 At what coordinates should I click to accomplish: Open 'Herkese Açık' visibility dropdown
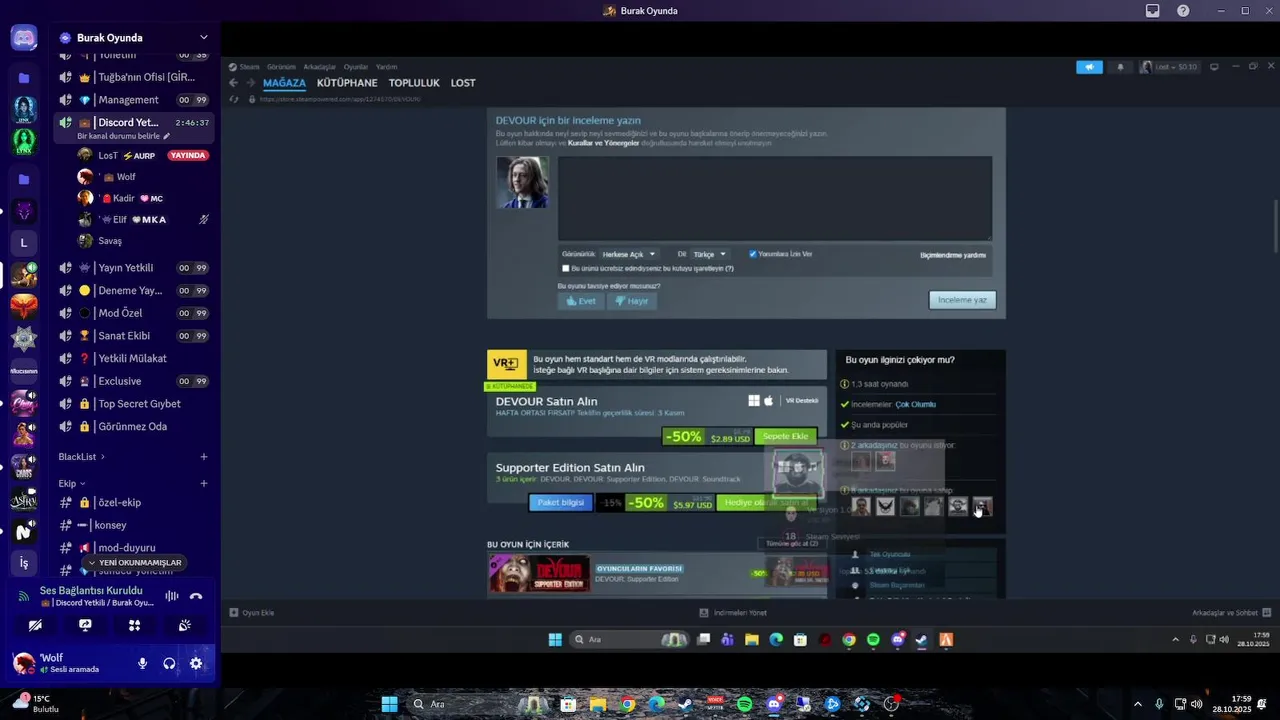[x=629, y=254]
